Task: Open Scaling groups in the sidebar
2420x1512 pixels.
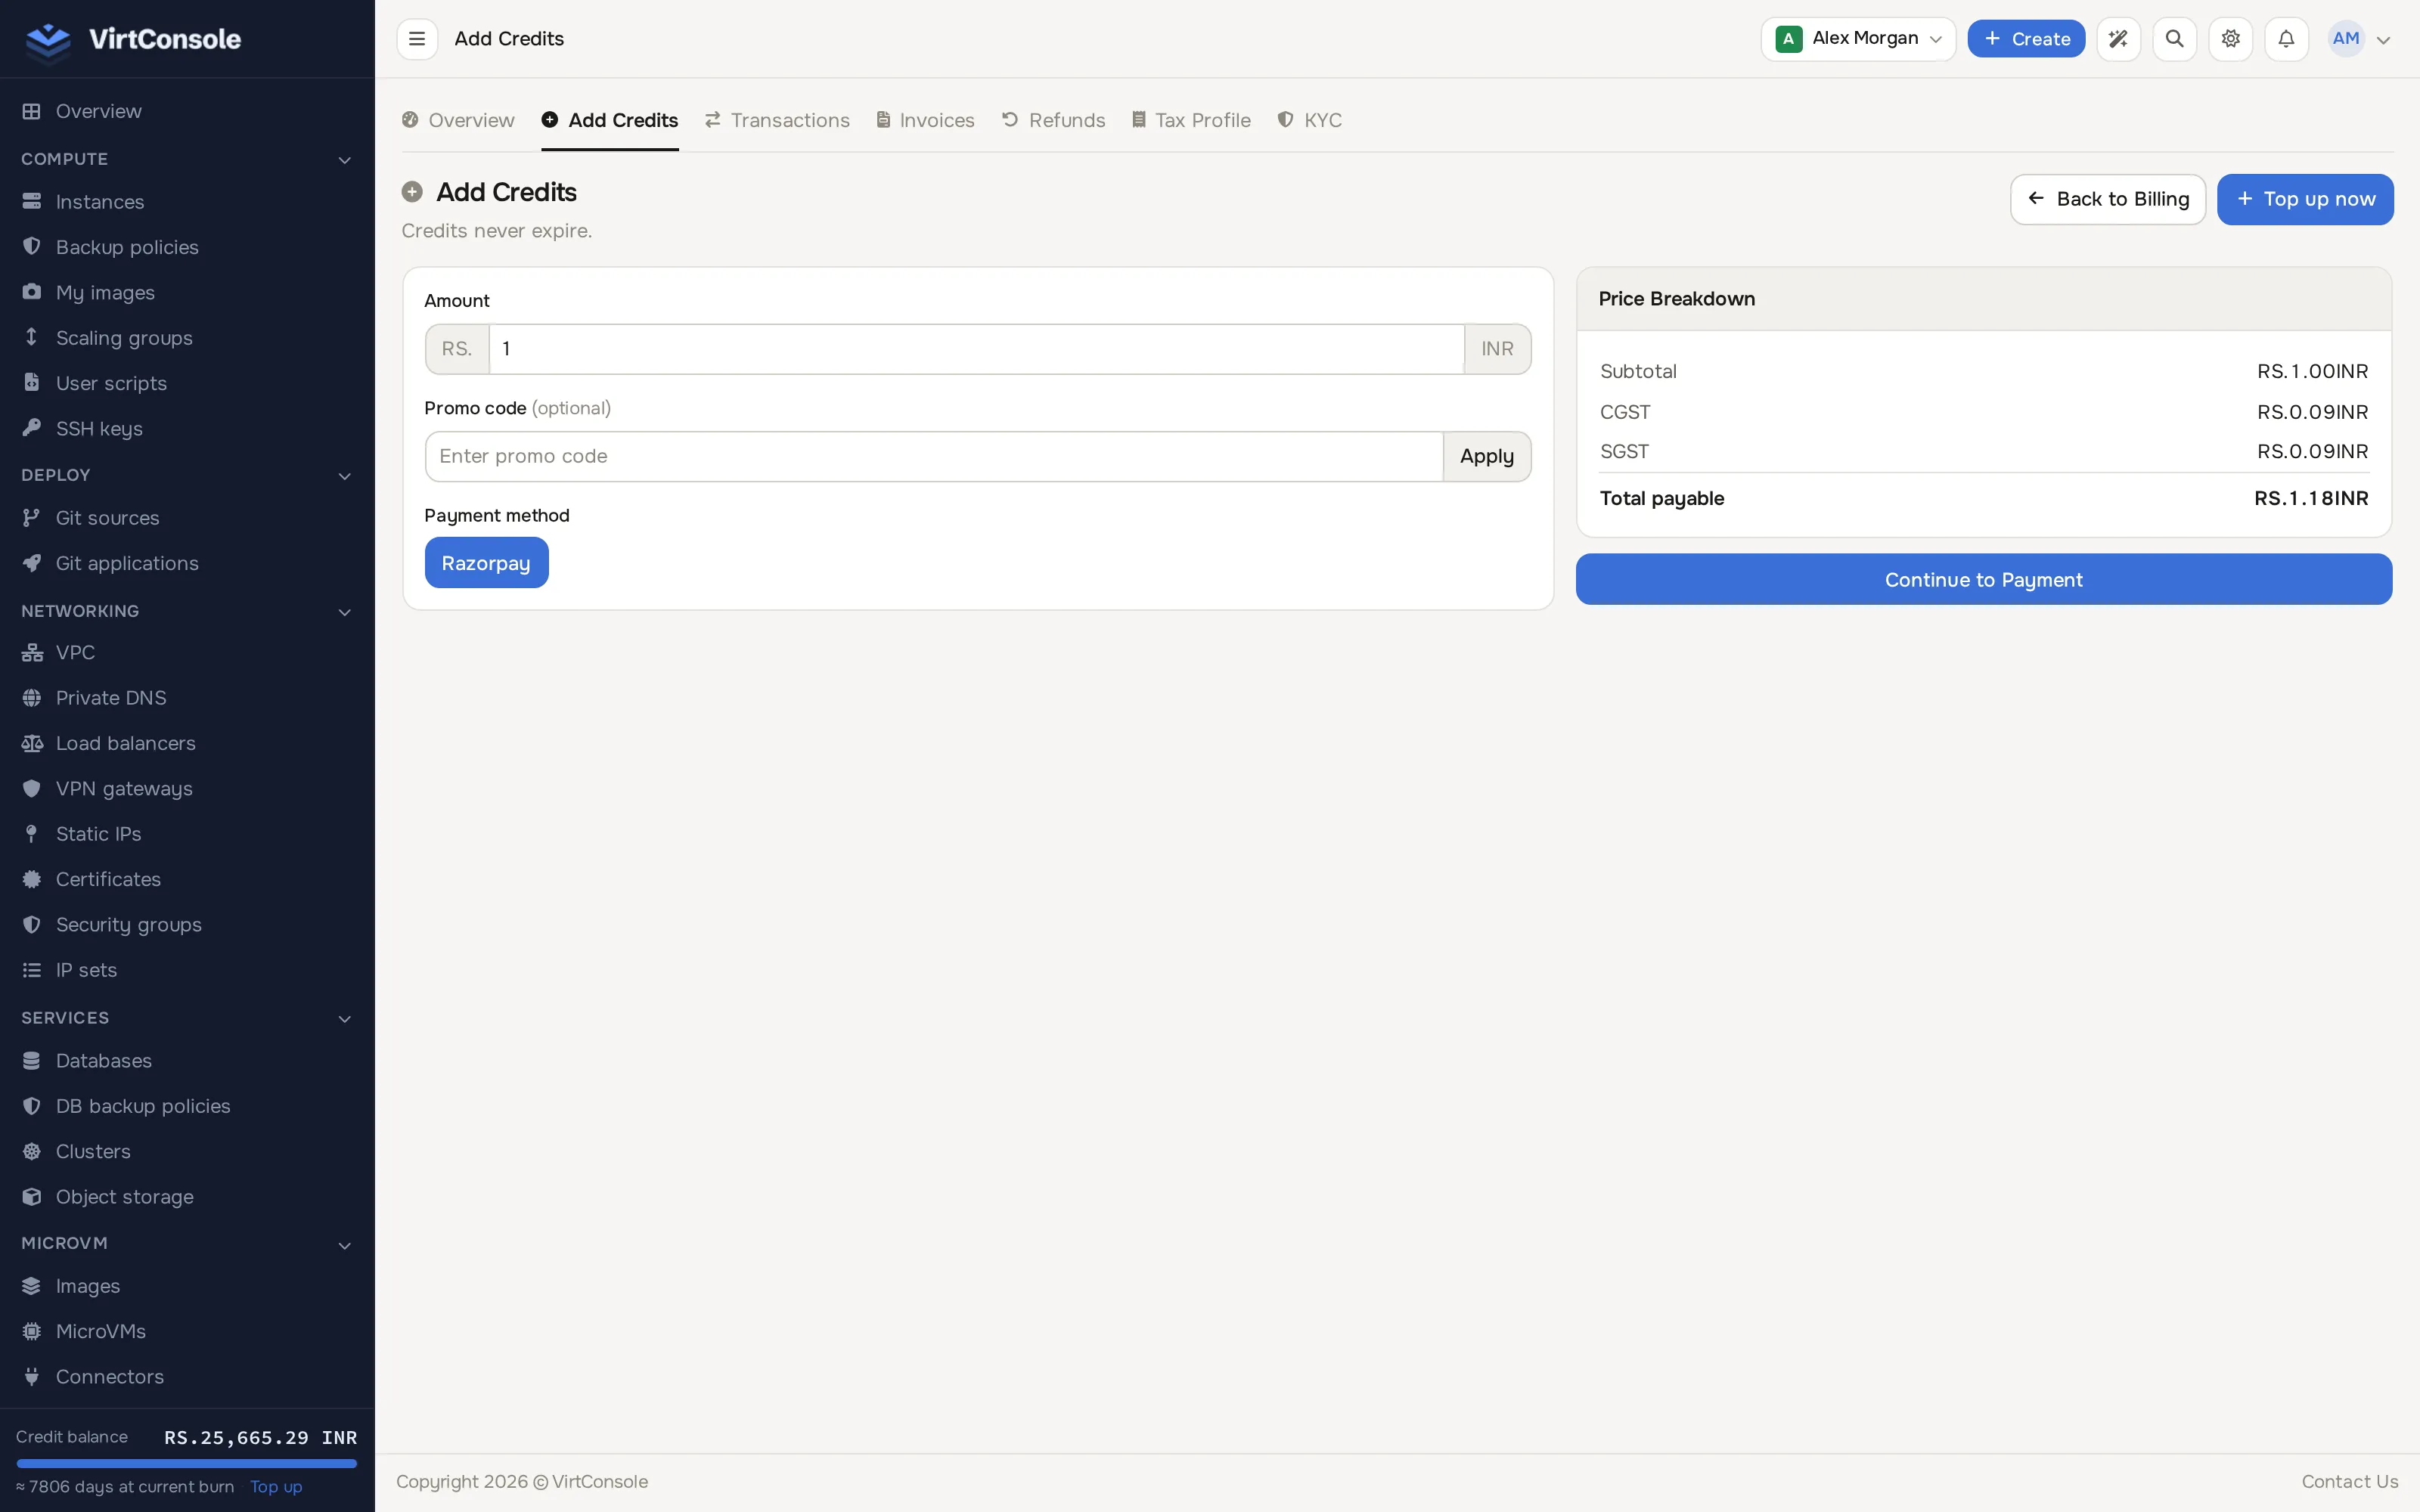Action: [187, 338]
